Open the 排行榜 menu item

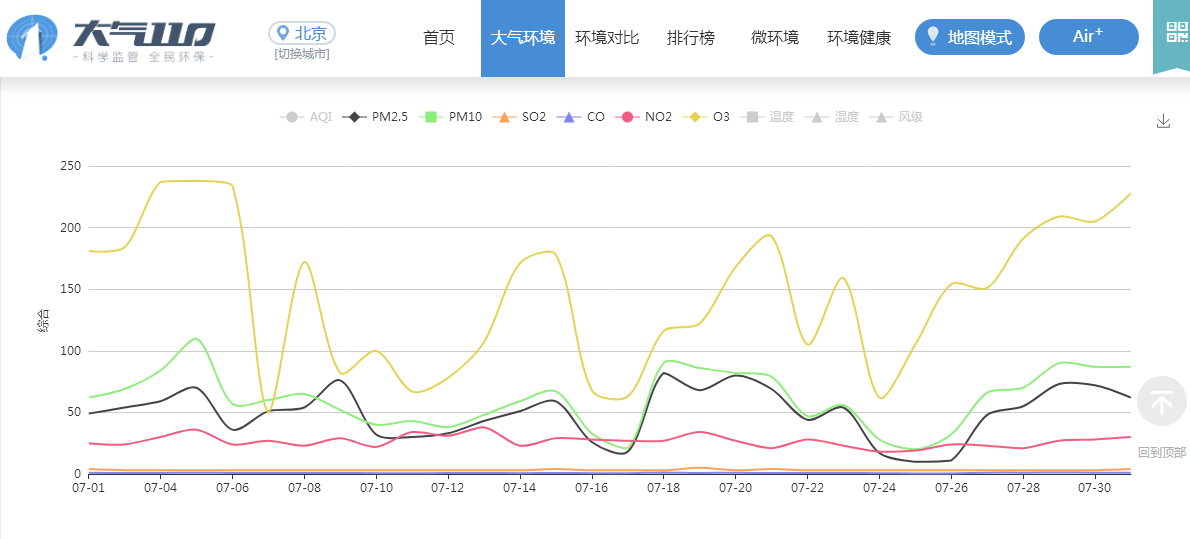coord(691,38)
